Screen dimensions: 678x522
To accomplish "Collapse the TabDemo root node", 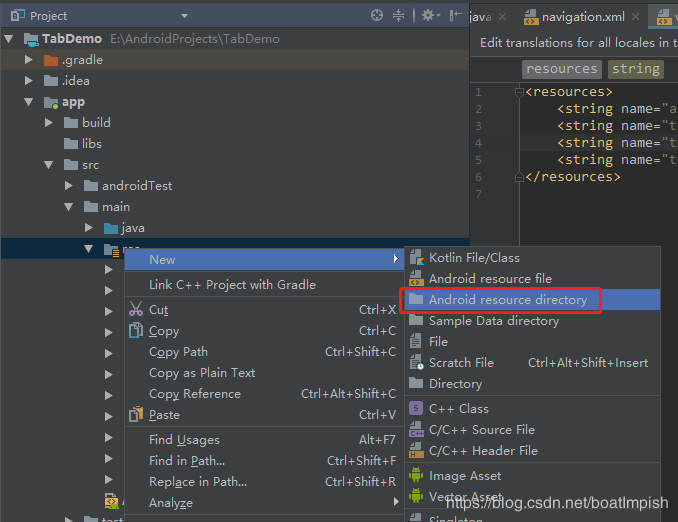I will click(x=8, y=39).
